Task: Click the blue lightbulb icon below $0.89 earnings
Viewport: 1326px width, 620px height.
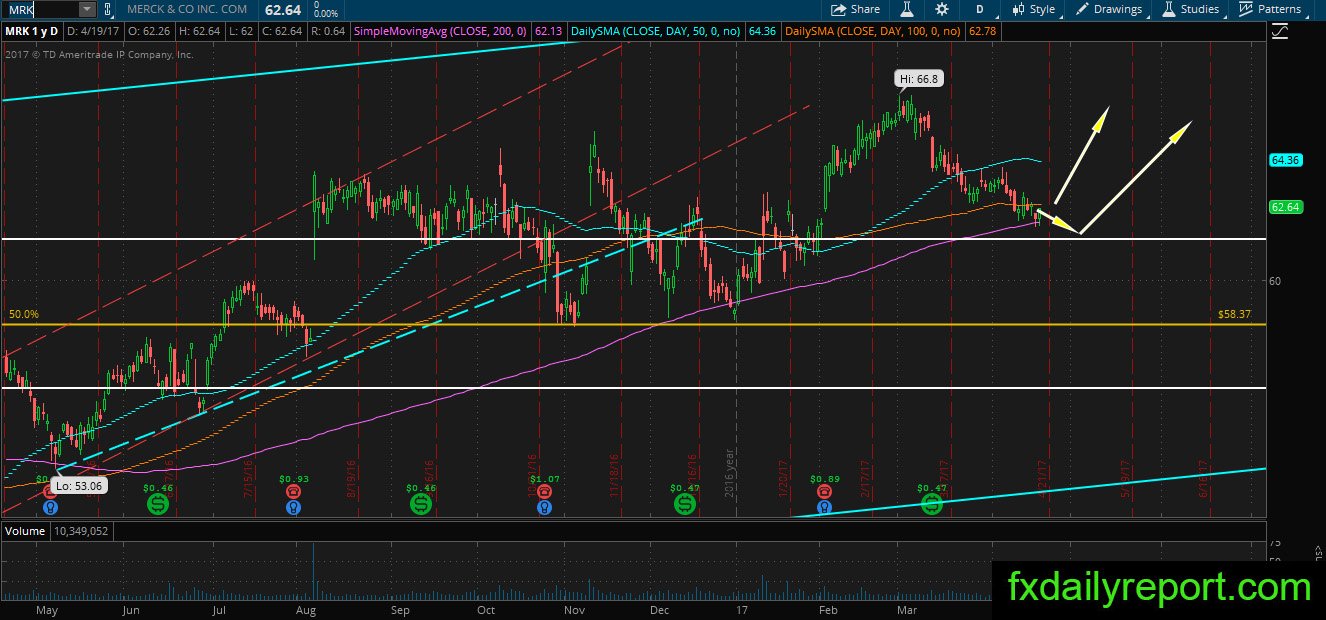Action: coord(822,507)
